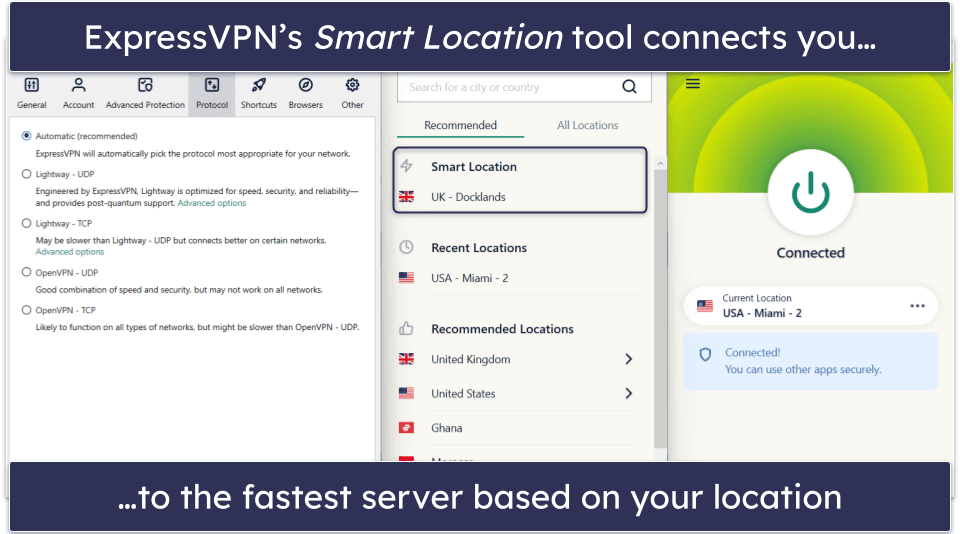Select Lightway - UDP protocol
Viewport: 960px width, 534px height.
click(26, 174)
